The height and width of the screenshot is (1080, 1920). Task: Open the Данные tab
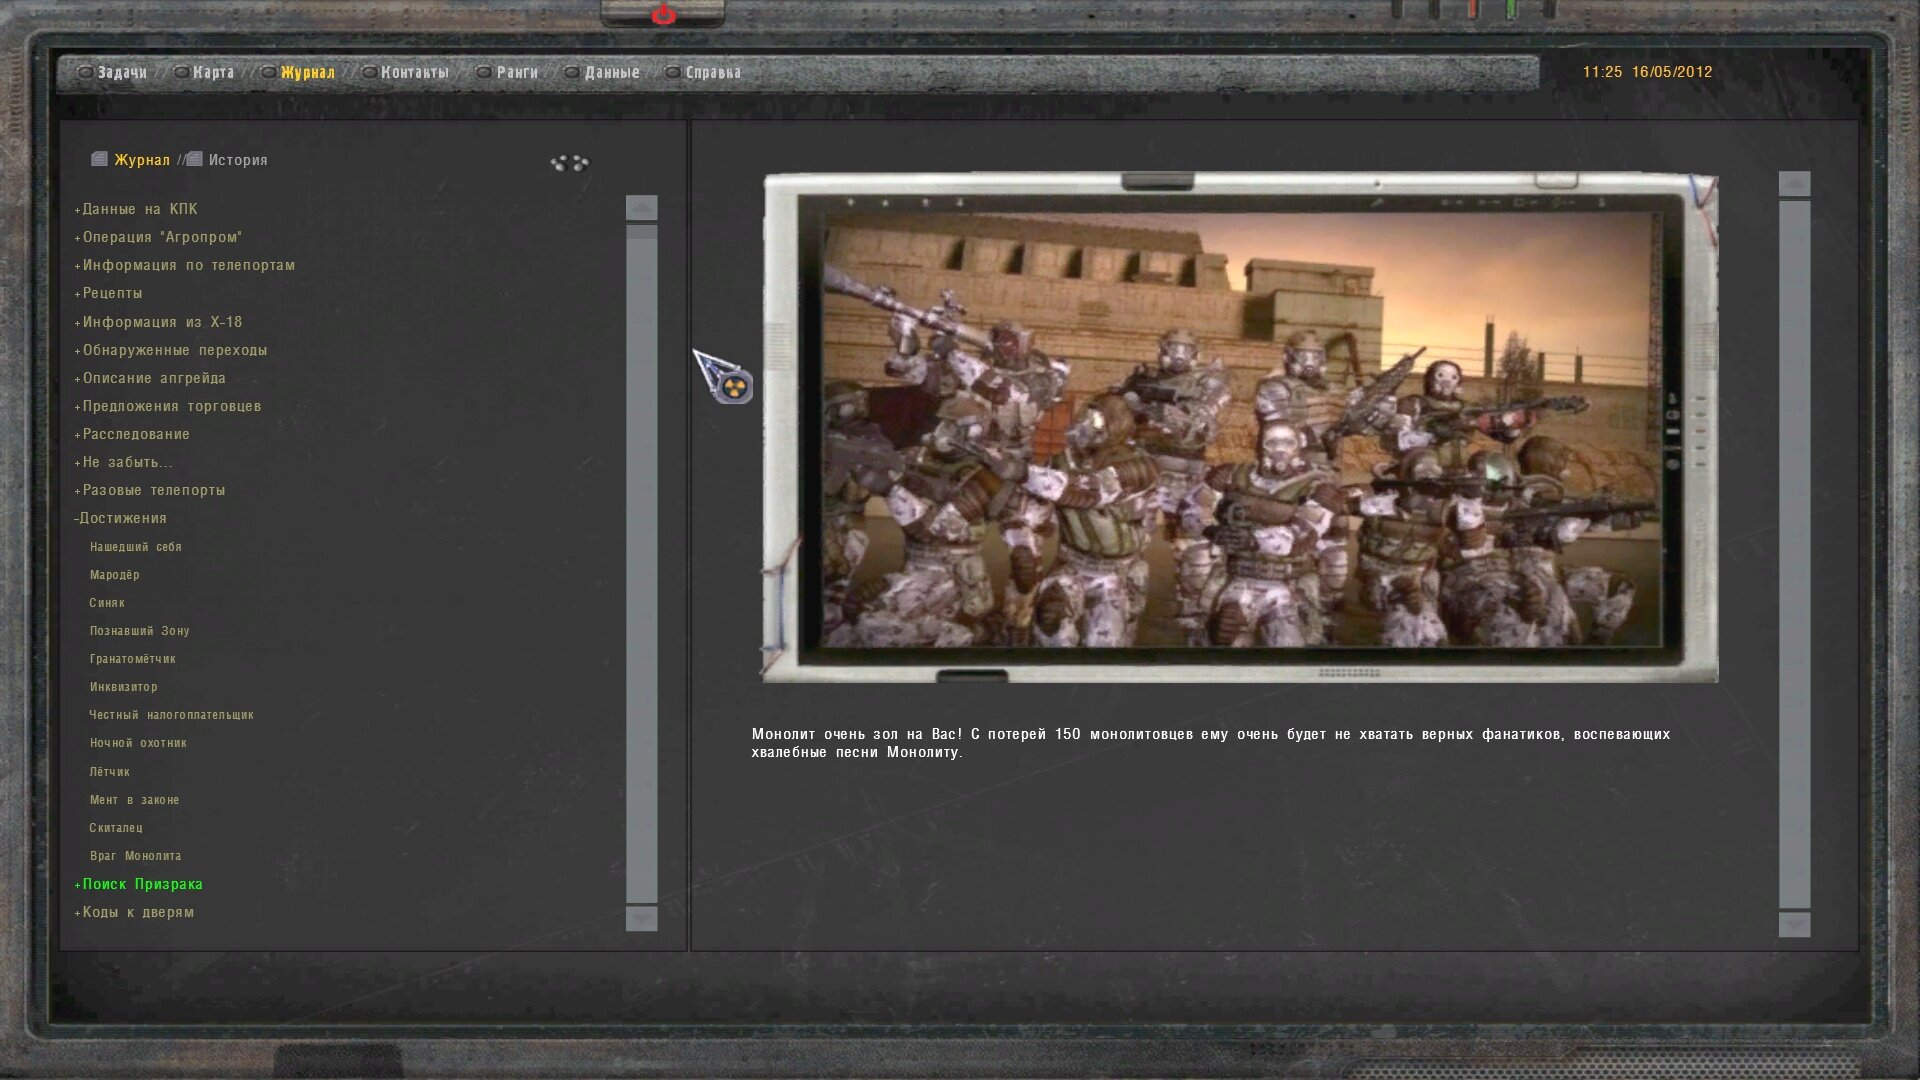click(x=612, y=72)
